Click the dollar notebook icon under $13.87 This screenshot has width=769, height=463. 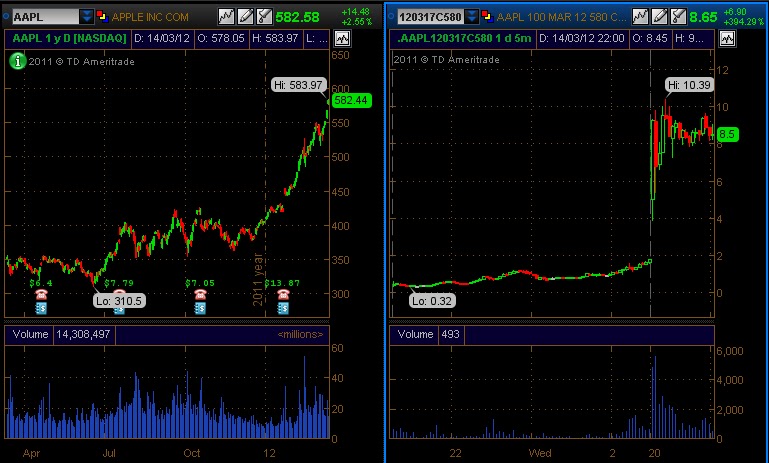click(x=283, y=308)
